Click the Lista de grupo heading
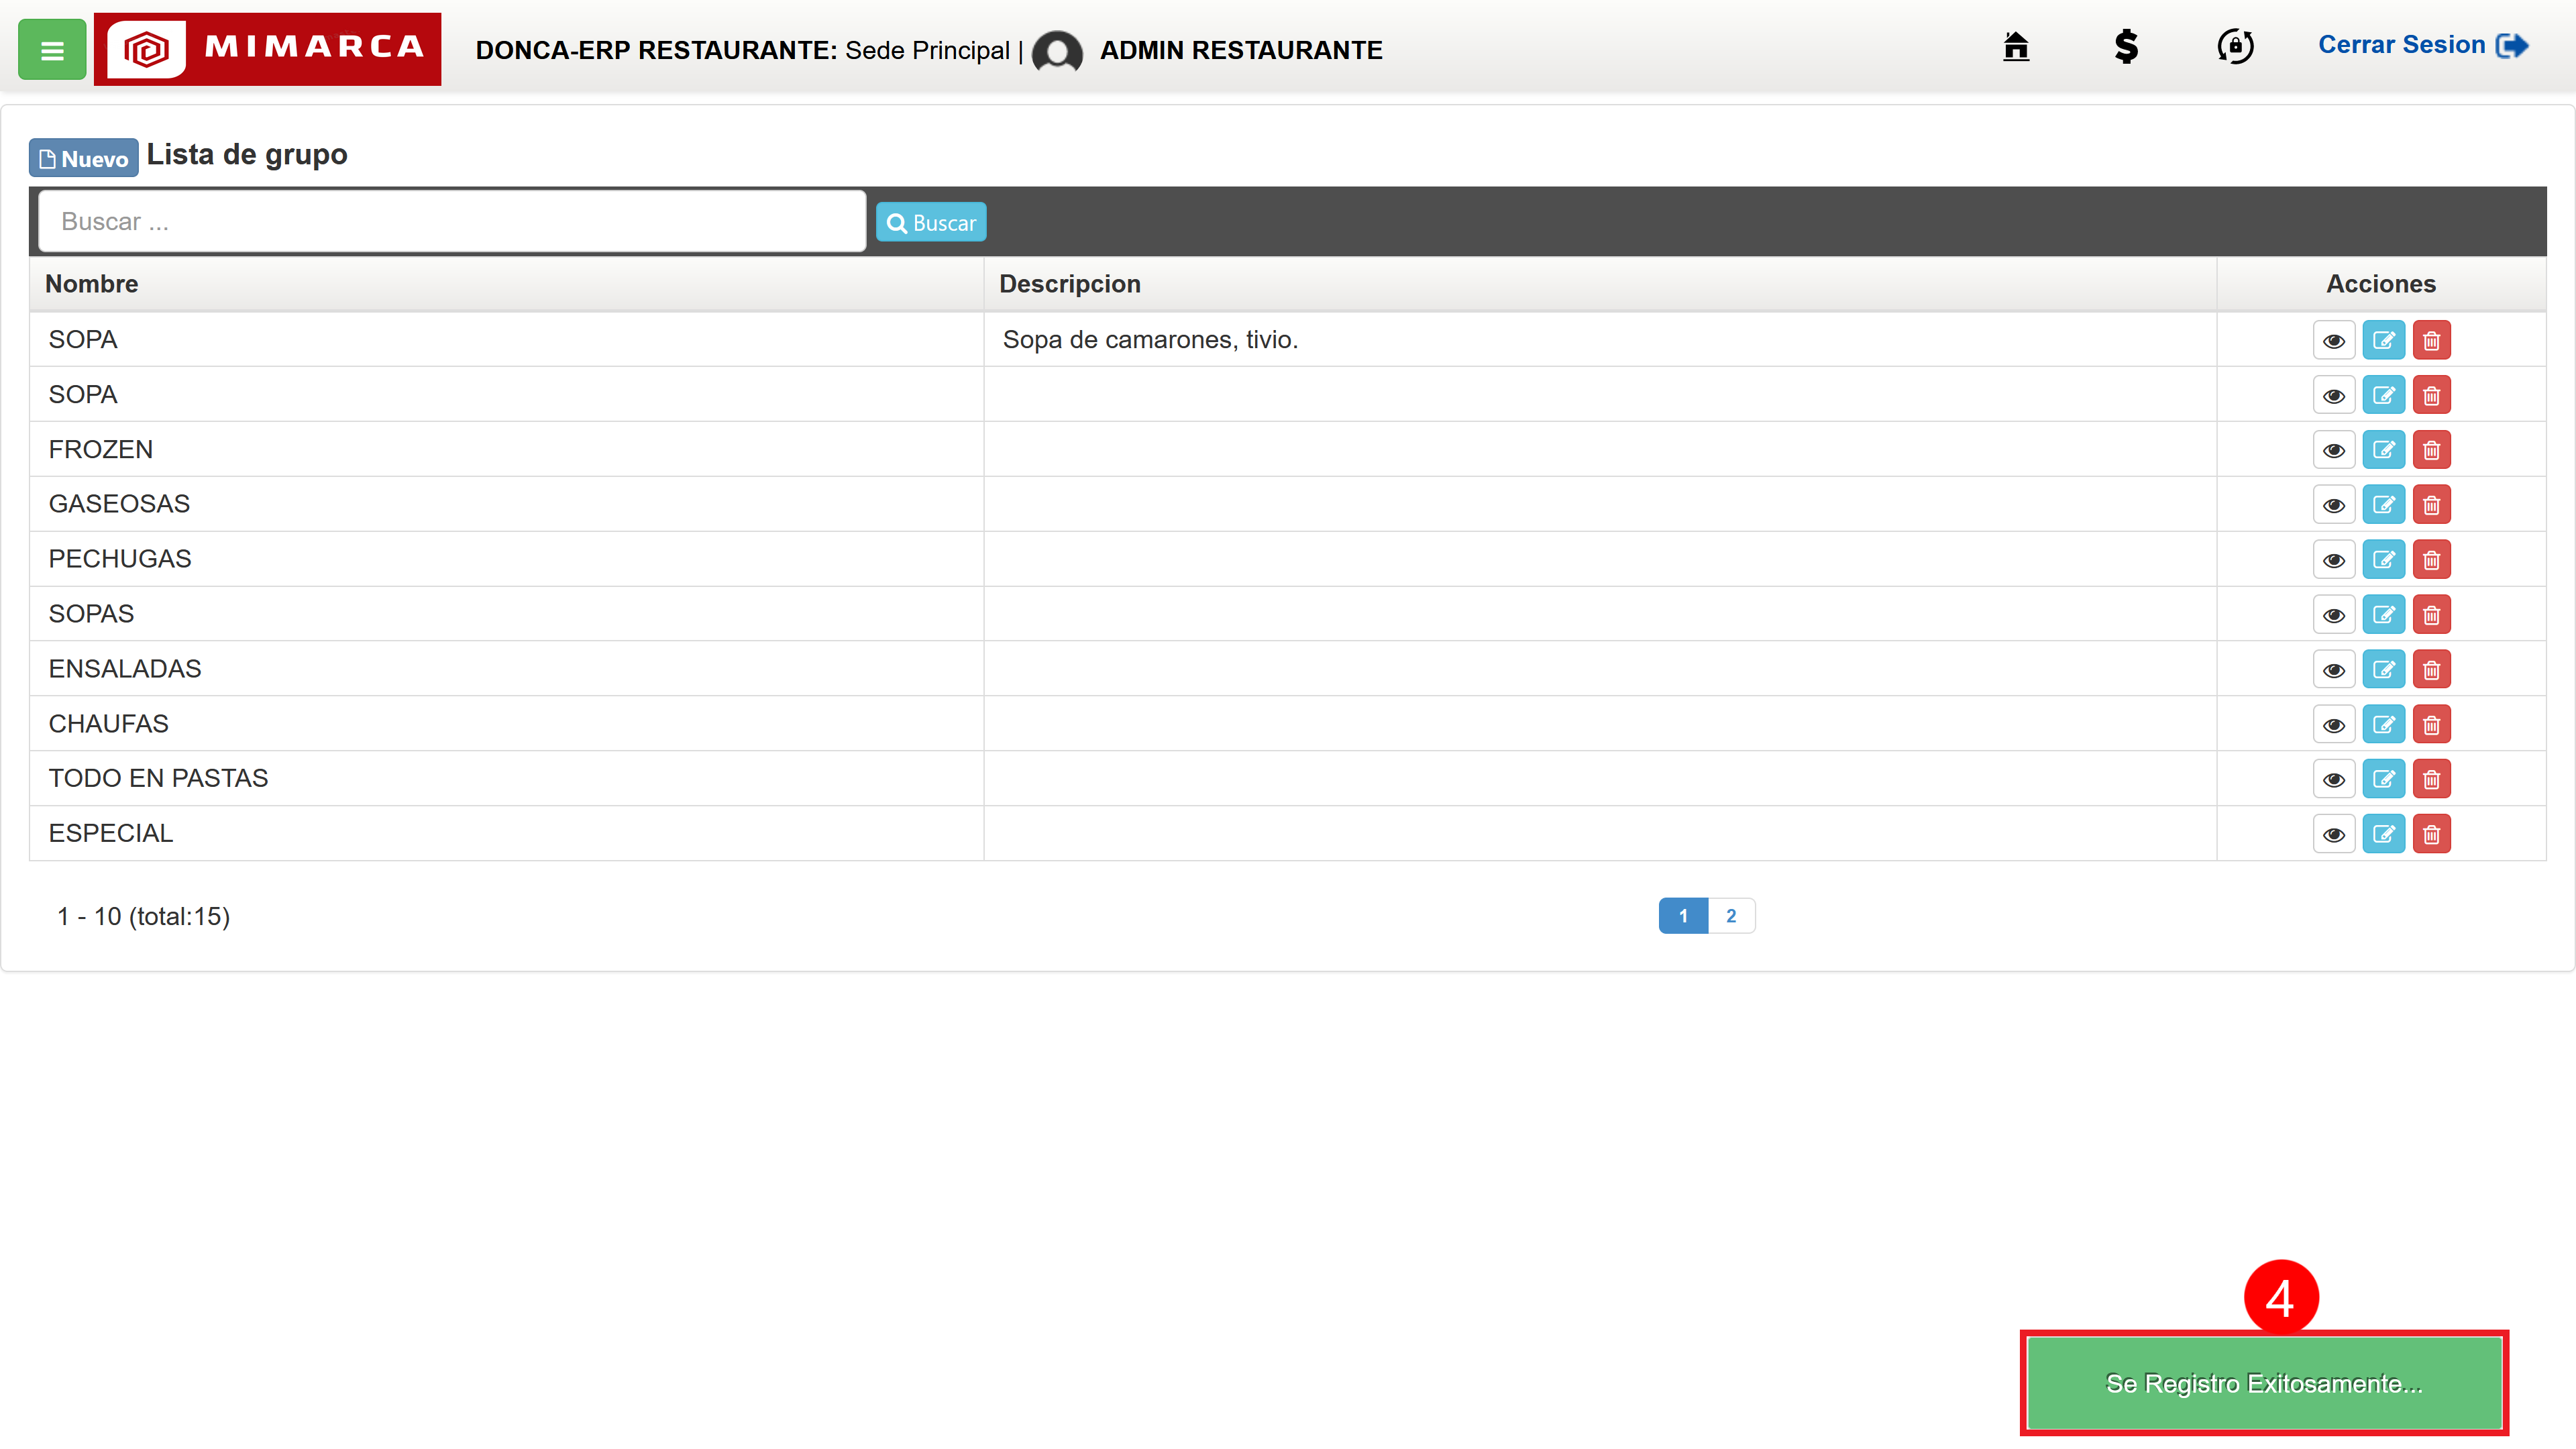This screenshot has height=1449, width=2576. point(247,155)
